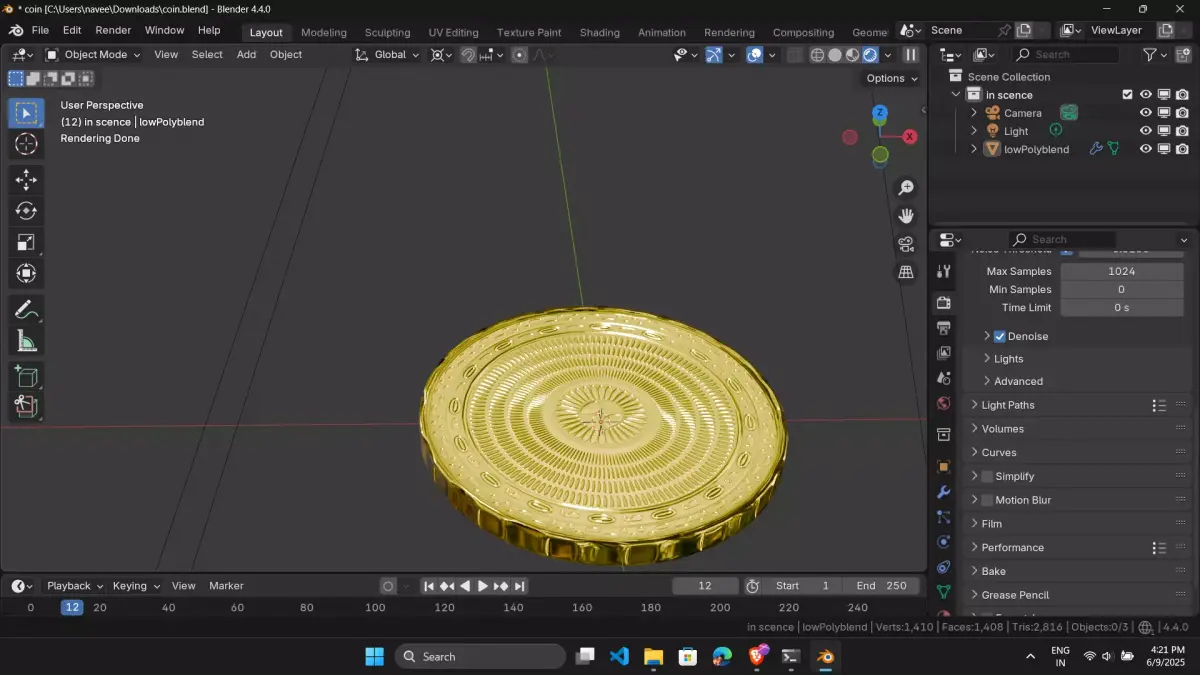Open the Render properties tab
This screenshot has width=1200, height=675.
(x=944, y=302)
